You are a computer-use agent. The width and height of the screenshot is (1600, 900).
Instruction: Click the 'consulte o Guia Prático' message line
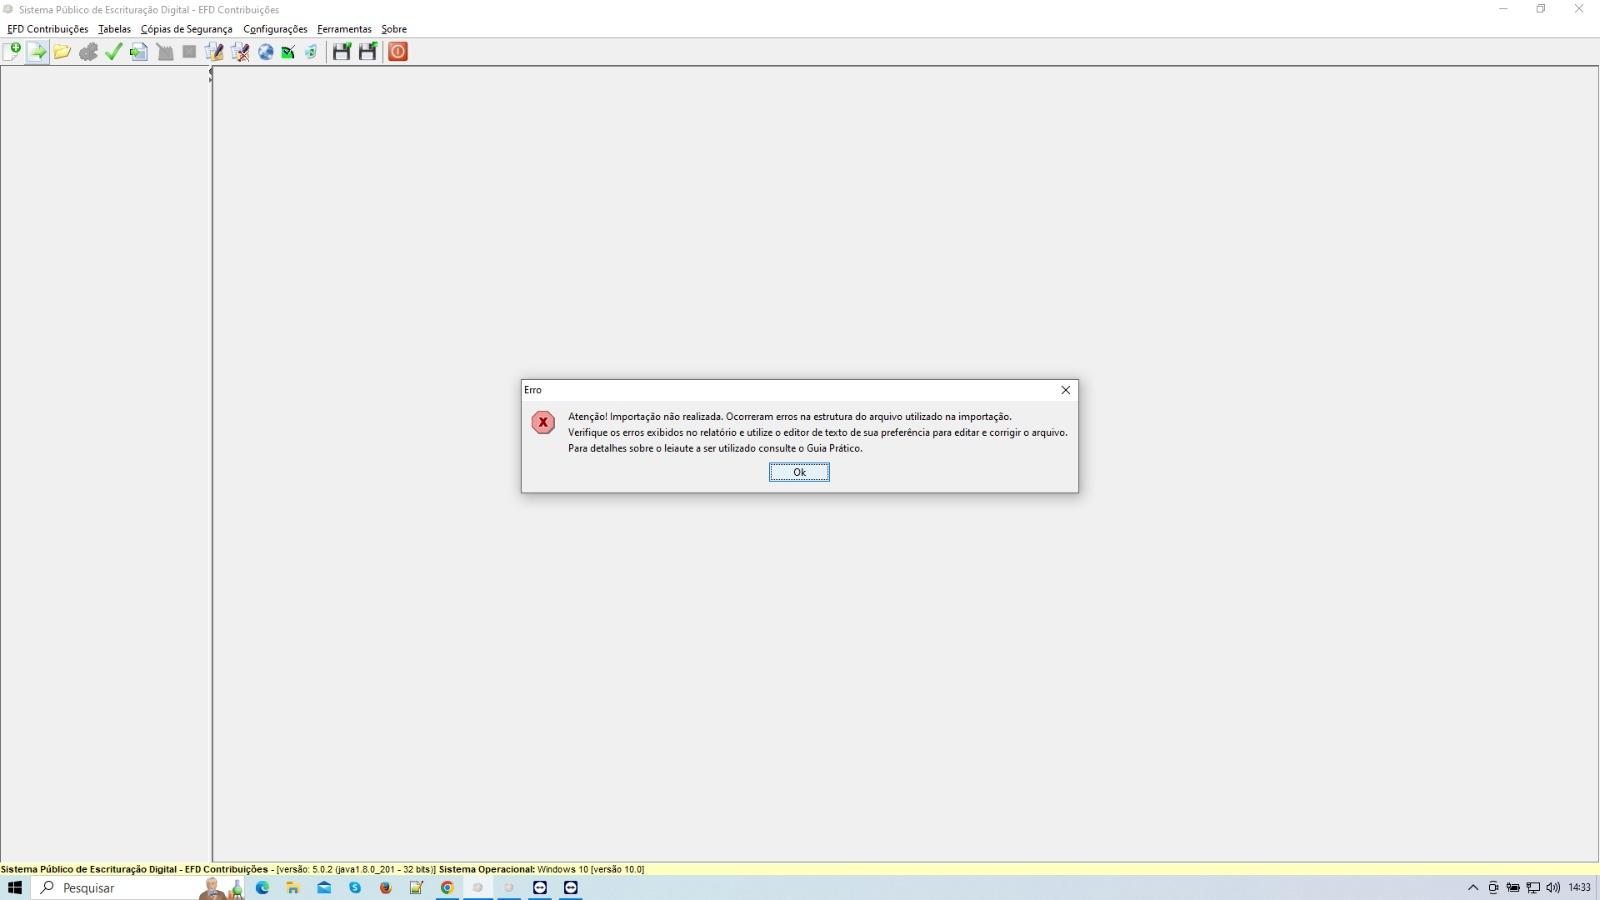[x=715, y=449]
